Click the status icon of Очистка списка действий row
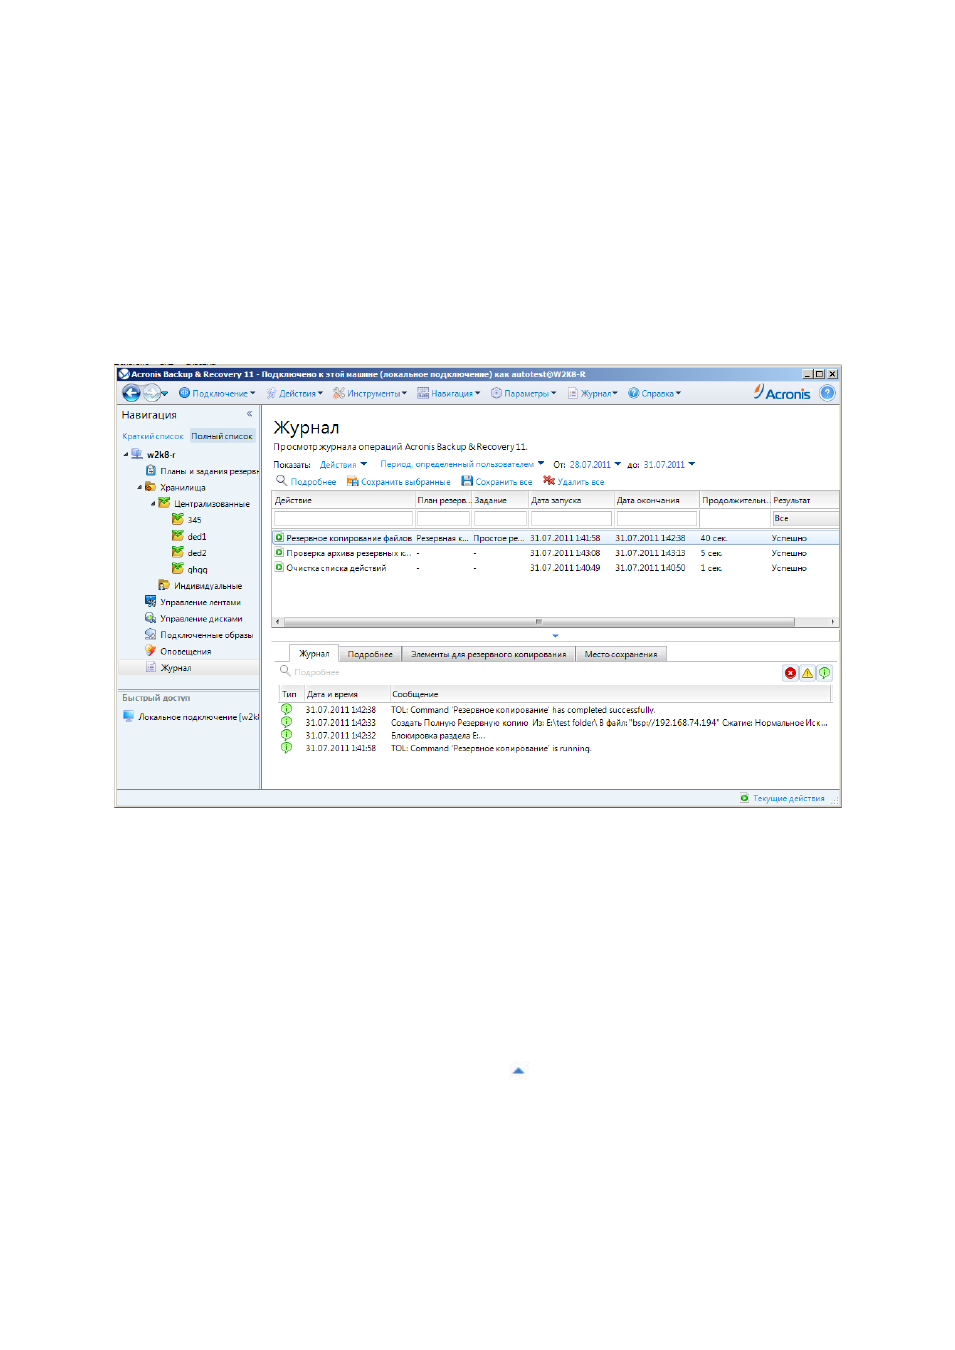The height and width of the screenshot is (1350, 955). [279, 567]
